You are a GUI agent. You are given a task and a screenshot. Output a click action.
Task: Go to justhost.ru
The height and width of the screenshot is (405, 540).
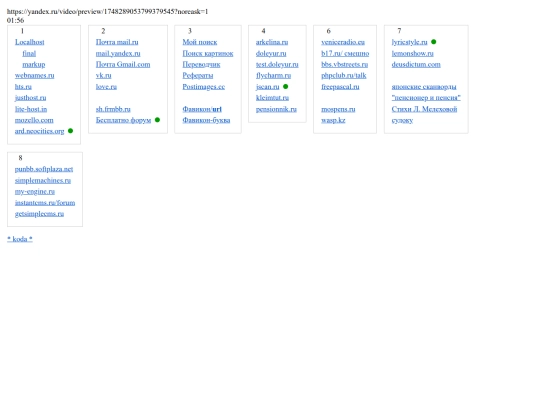[30, 98]
